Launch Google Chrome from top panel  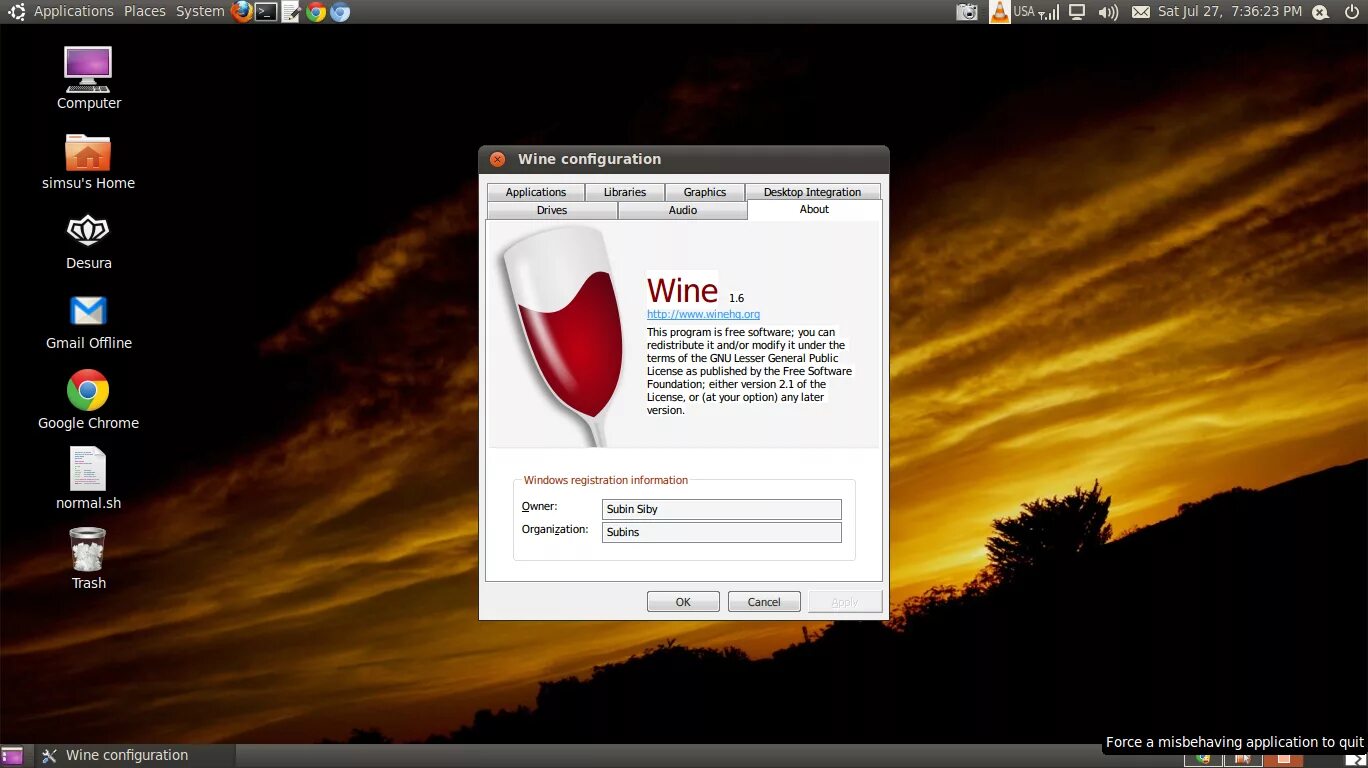[x=316, y=12]
